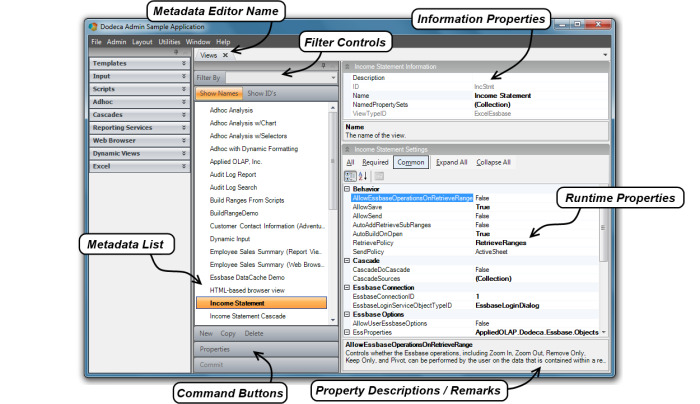Click the Expand All button
This screenshot has height=404, width=700.
[x=451, y=162]
